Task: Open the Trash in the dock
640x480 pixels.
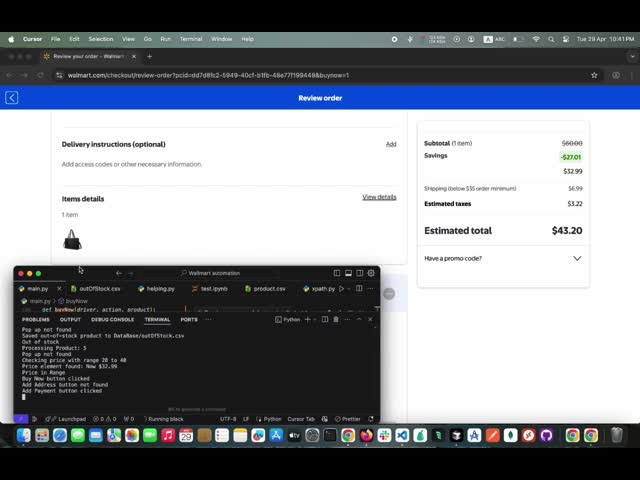Action: (x=617, y=436)
